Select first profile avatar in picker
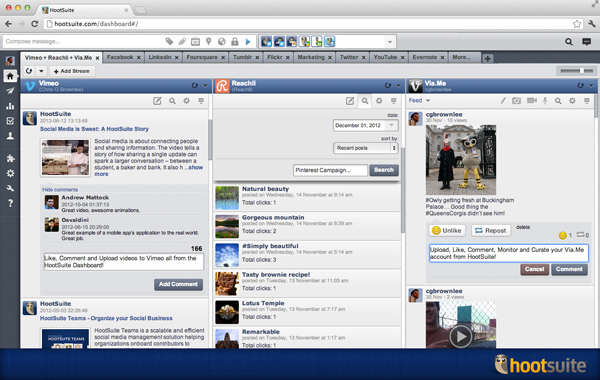 point(266,41)
